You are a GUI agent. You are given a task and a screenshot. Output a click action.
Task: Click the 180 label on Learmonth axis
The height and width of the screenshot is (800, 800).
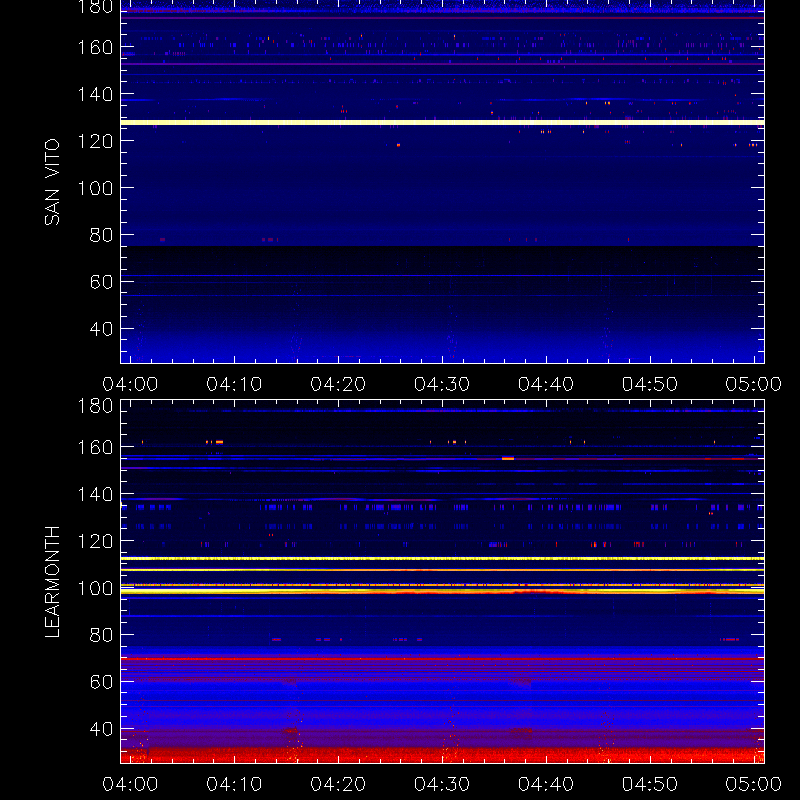95,406
